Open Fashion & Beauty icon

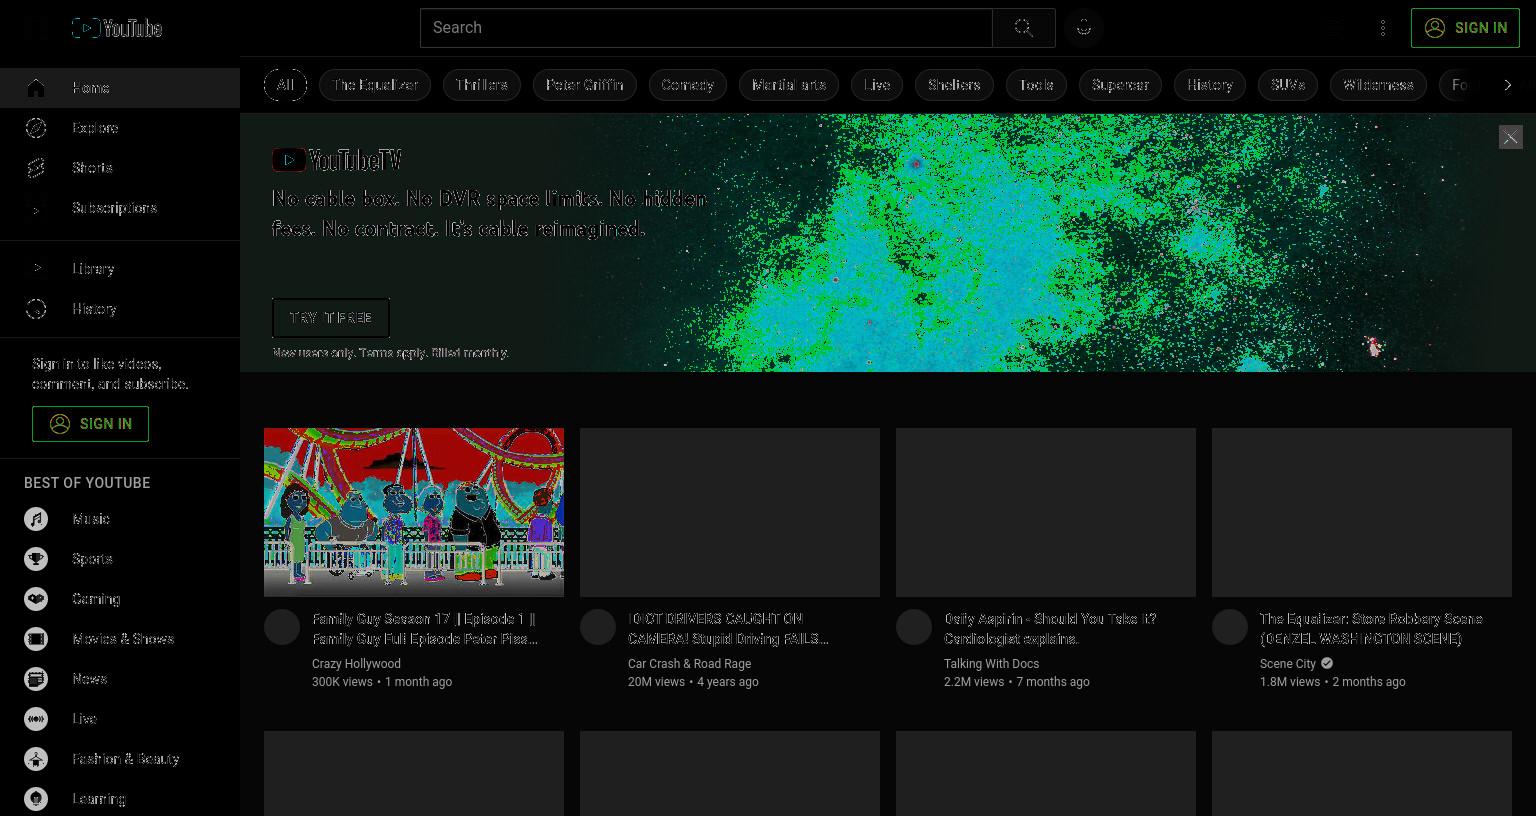click(36, 759)
